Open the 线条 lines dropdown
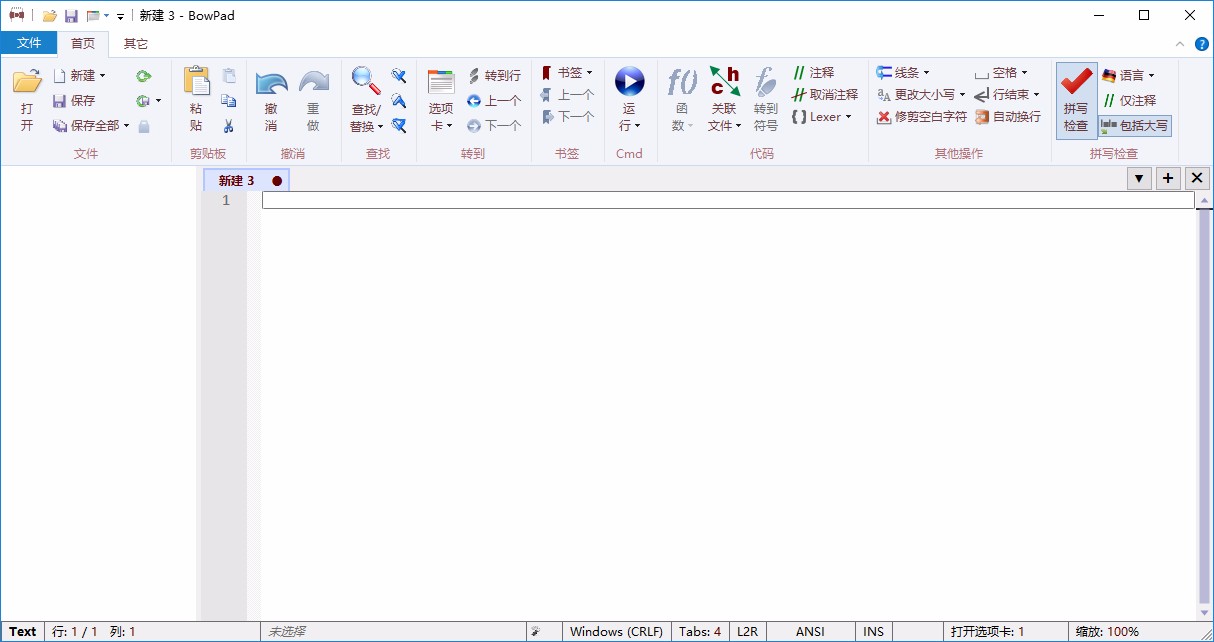The width and height of the screenshot is (1214, 642). coord(903,73)
